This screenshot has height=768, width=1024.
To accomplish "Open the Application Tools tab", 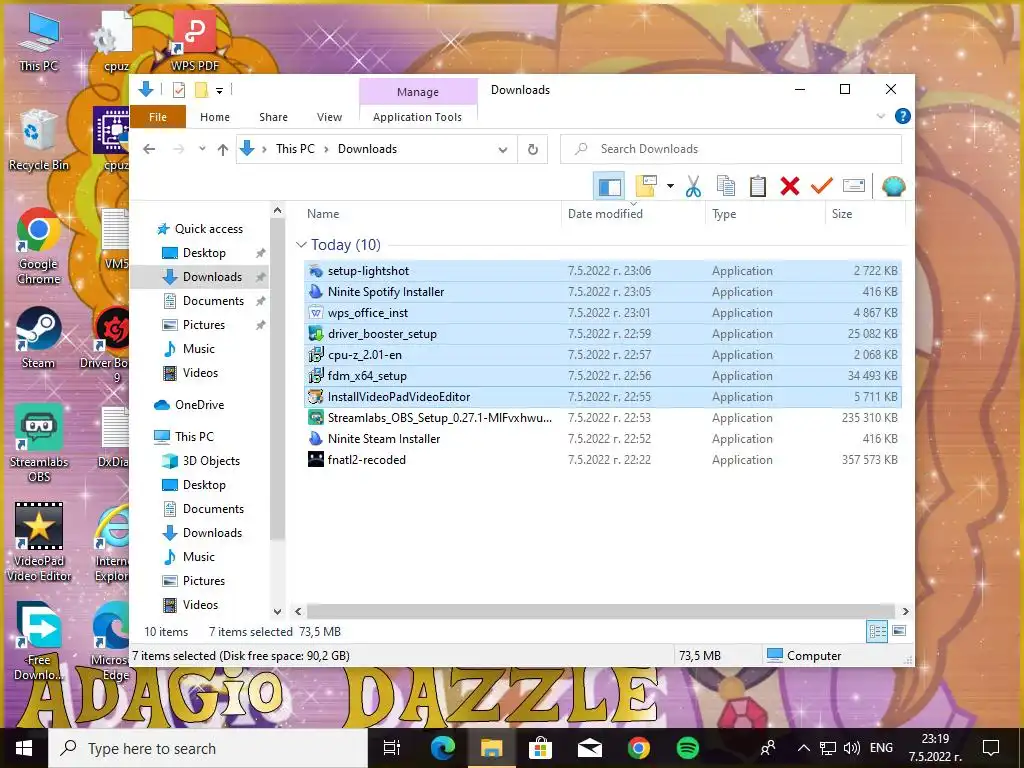I will point(417,117).
